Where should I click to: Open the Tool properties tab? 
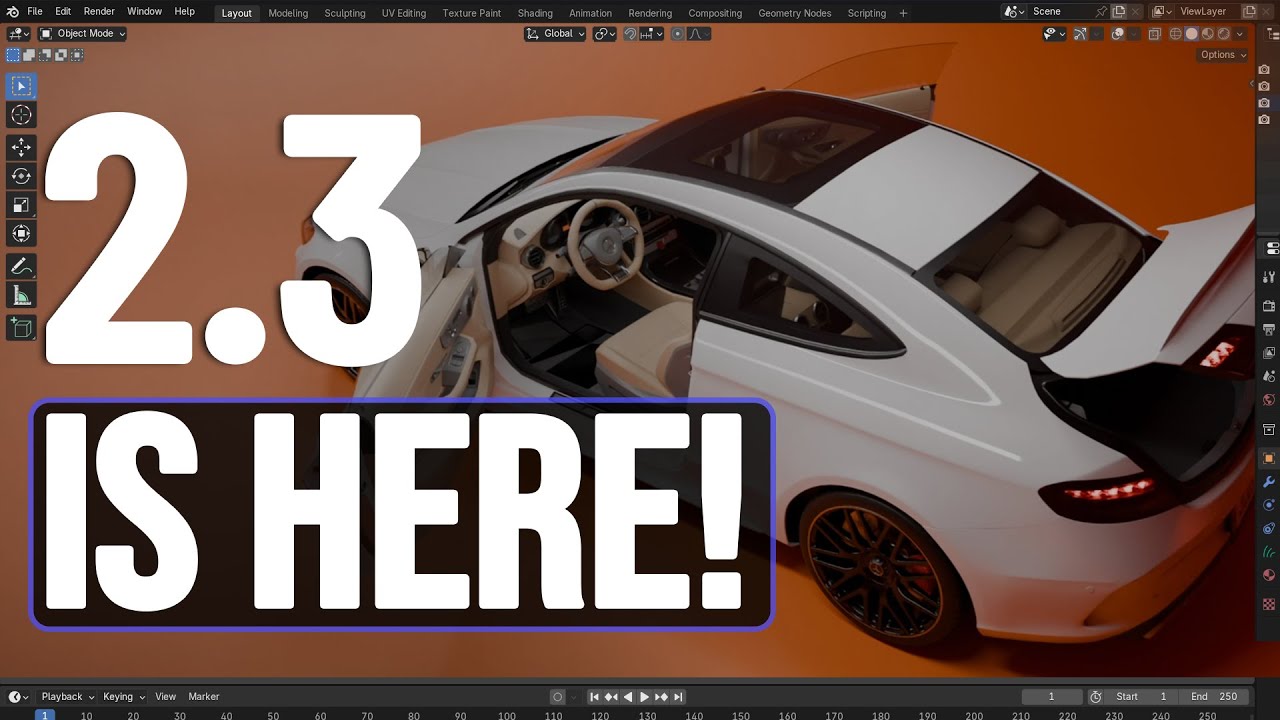[1269, 277]
